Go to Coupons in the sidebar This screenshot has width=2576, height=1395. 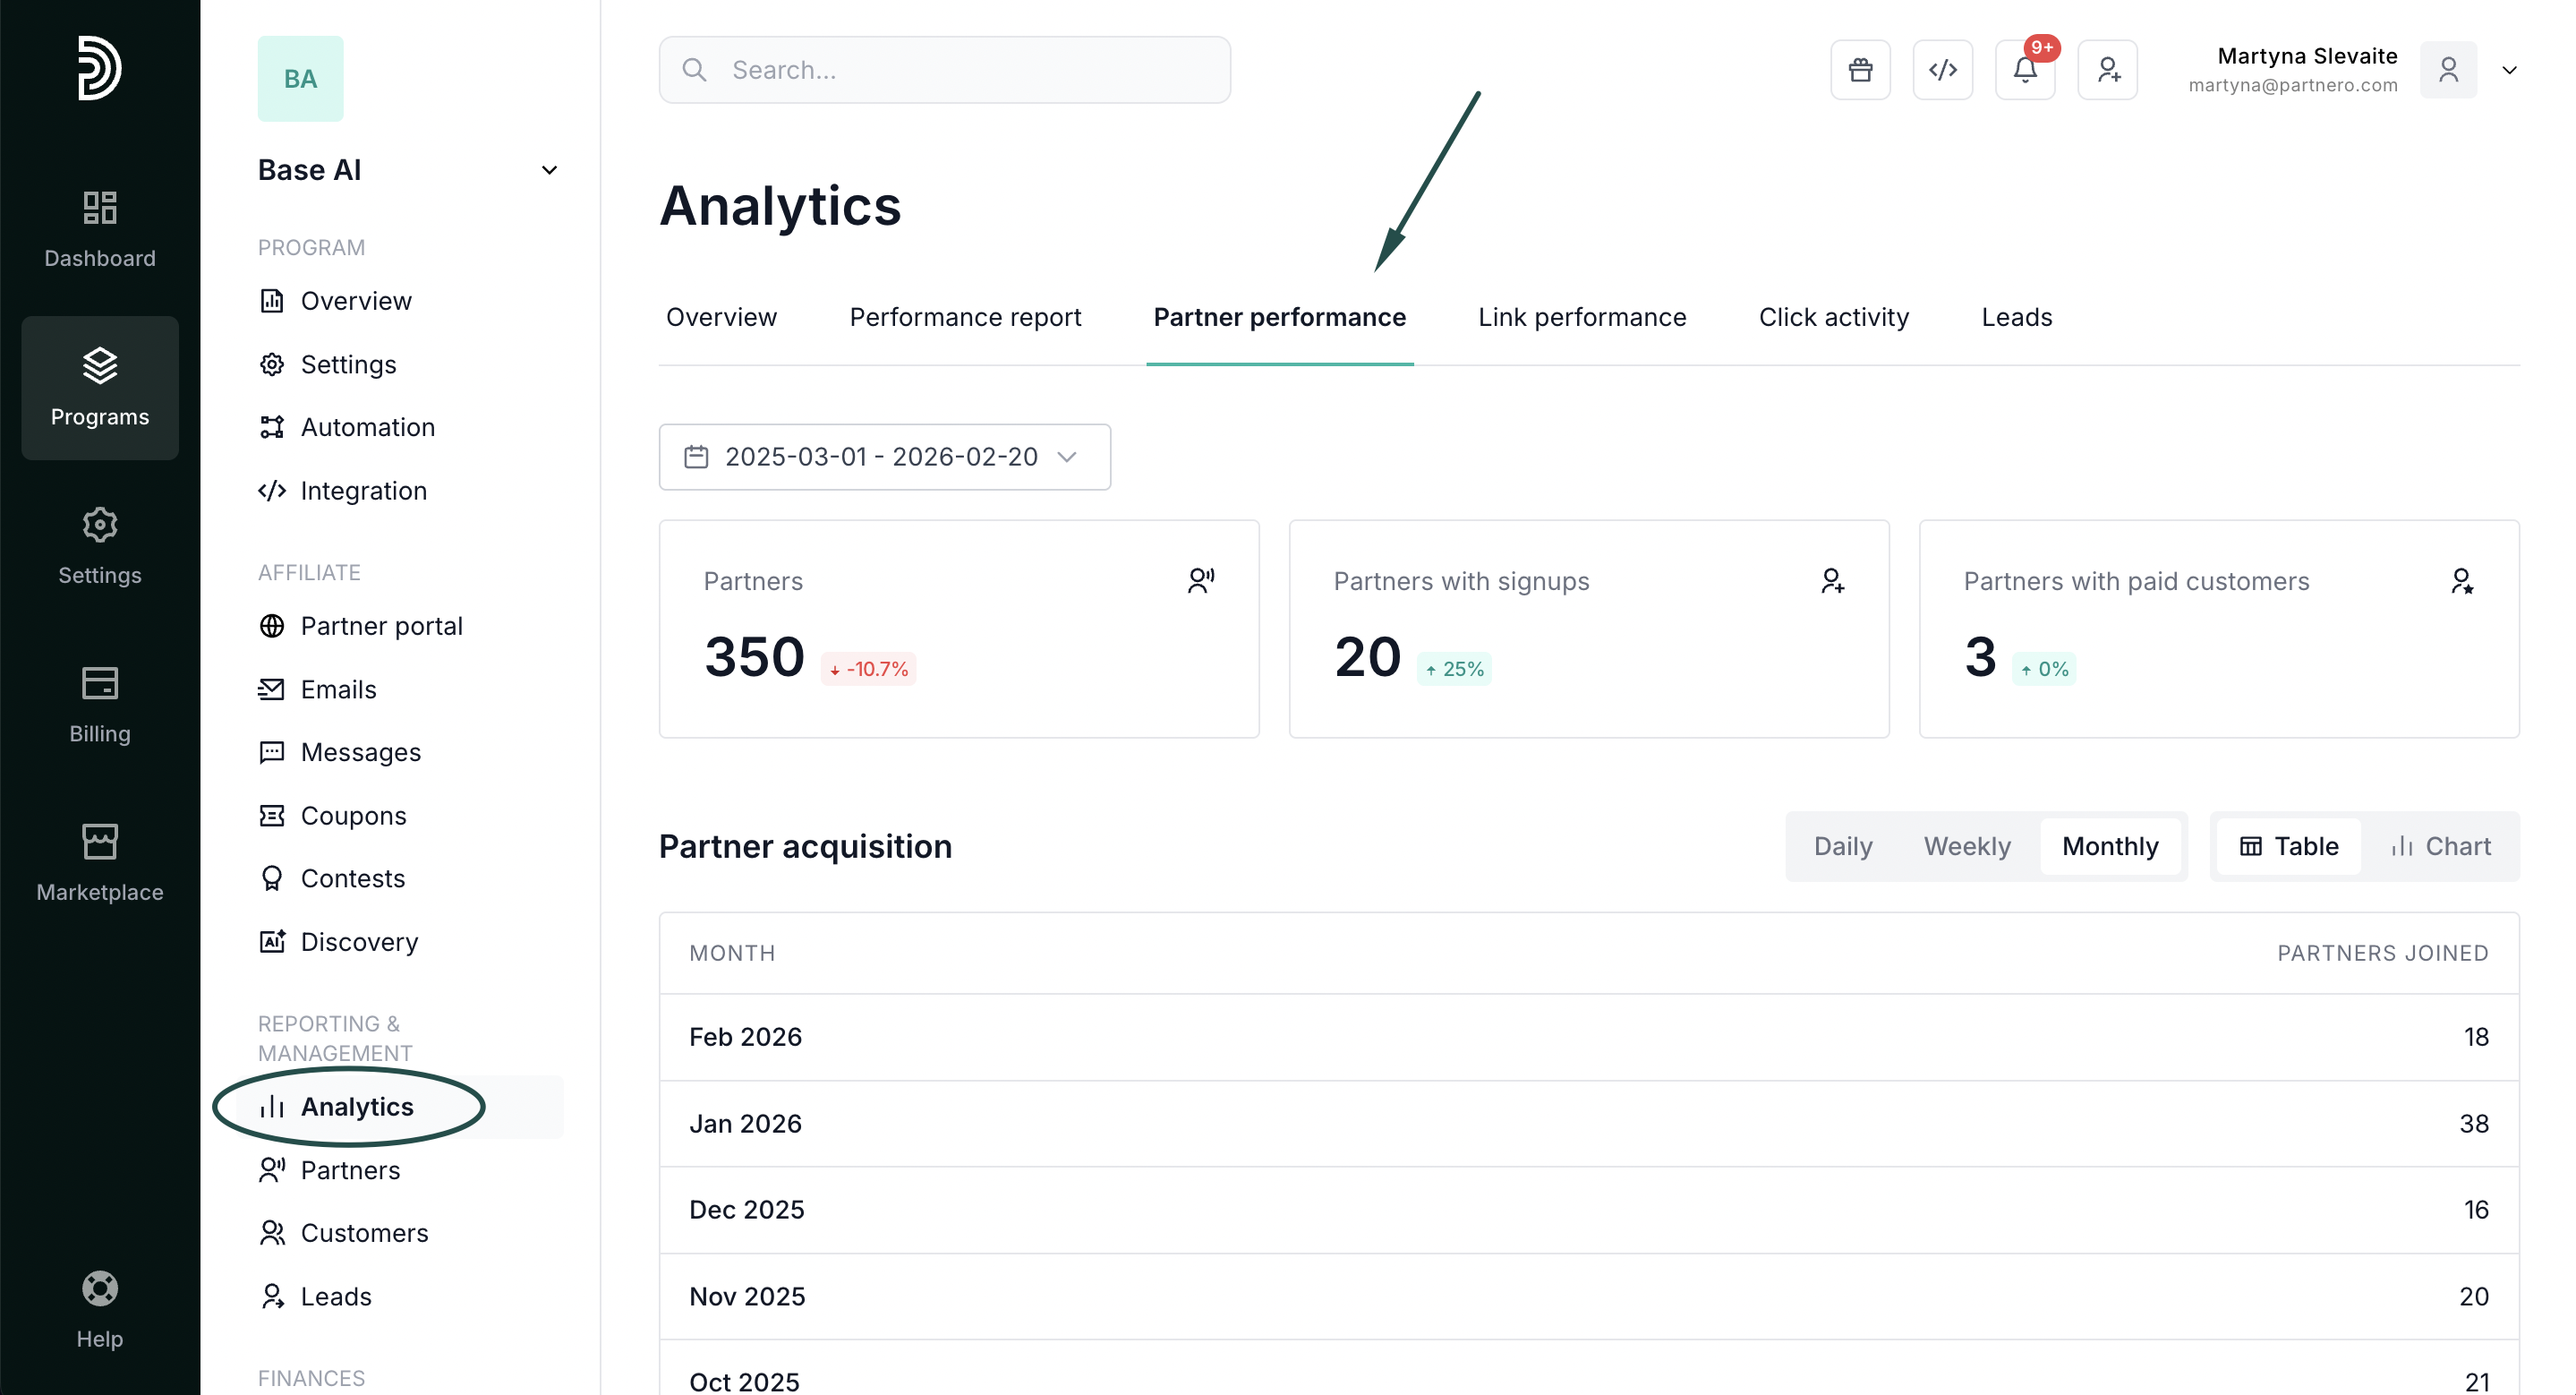click(x=353, y=816)
